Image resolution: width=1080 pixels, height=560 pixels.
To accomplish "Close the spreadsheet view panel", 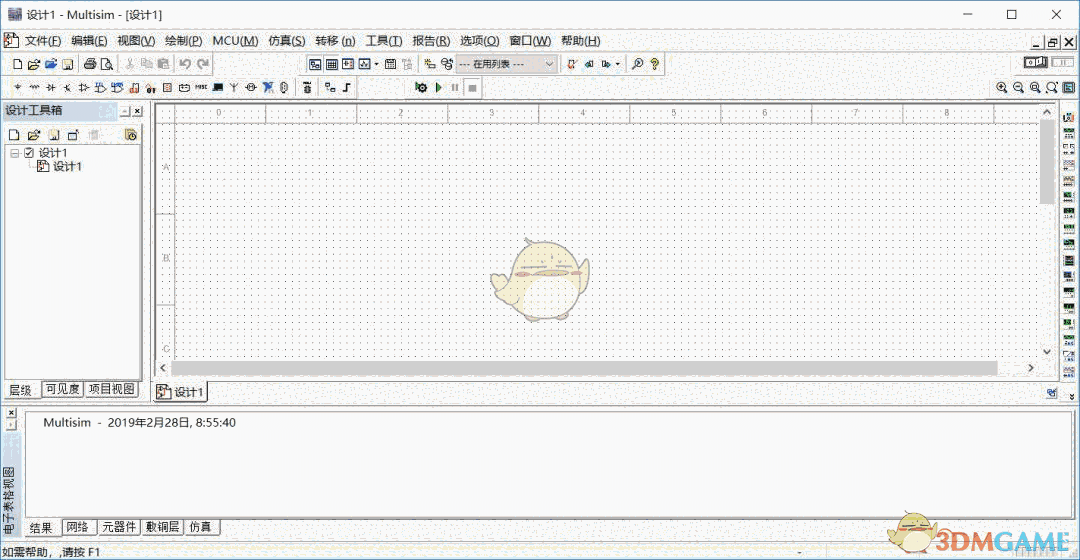I will pyautogui.click(x=11, y=413).
